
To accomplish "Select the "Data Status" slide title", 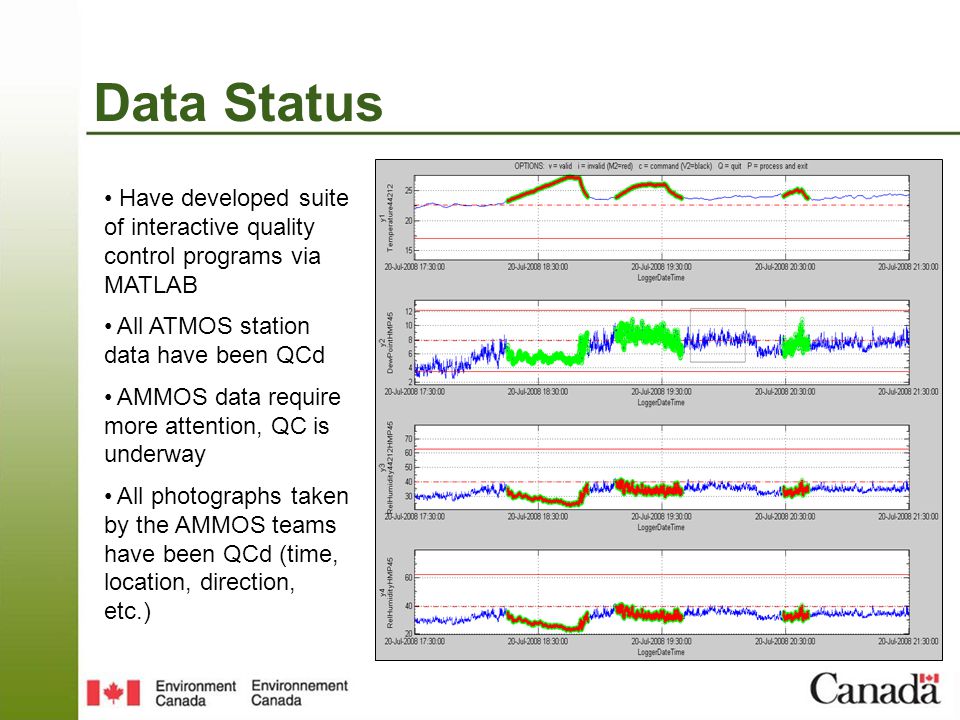I will pyautogui.click(x=239, y=102).
